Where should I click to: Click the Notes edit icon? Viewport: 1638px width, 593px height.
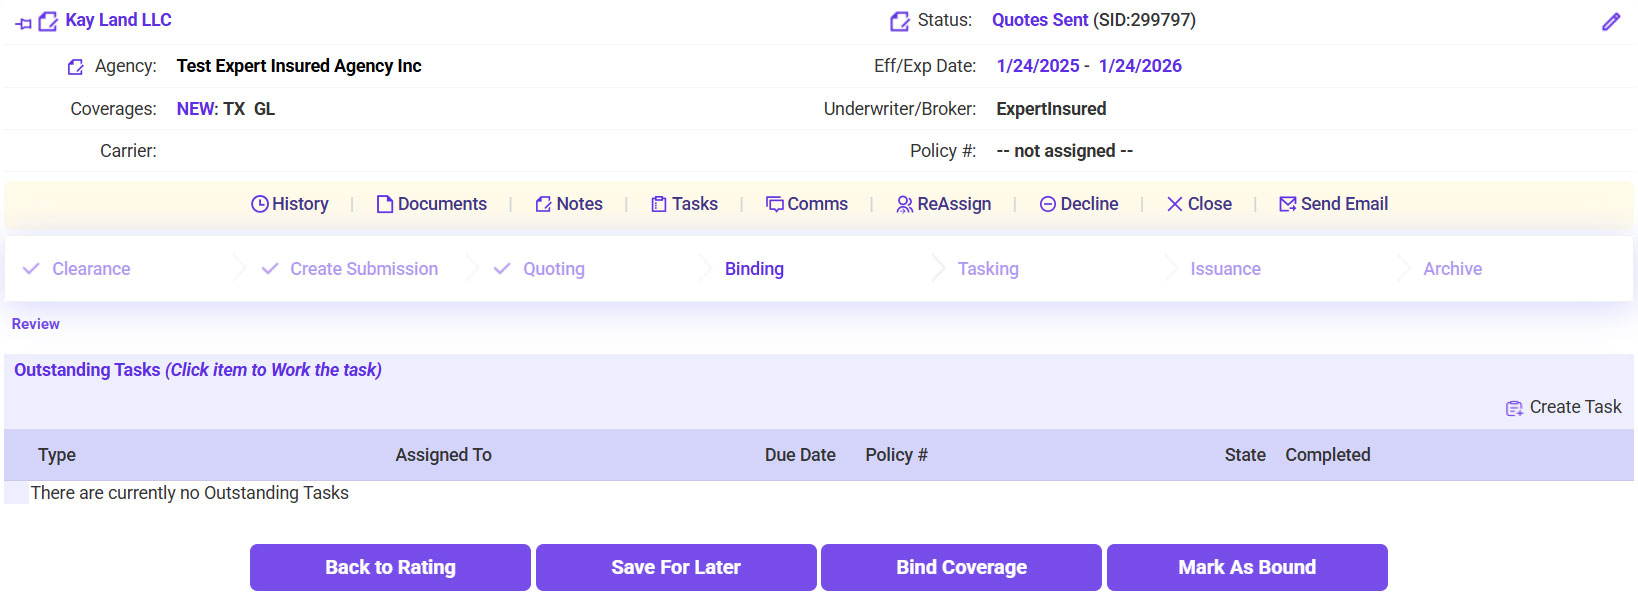544,204
